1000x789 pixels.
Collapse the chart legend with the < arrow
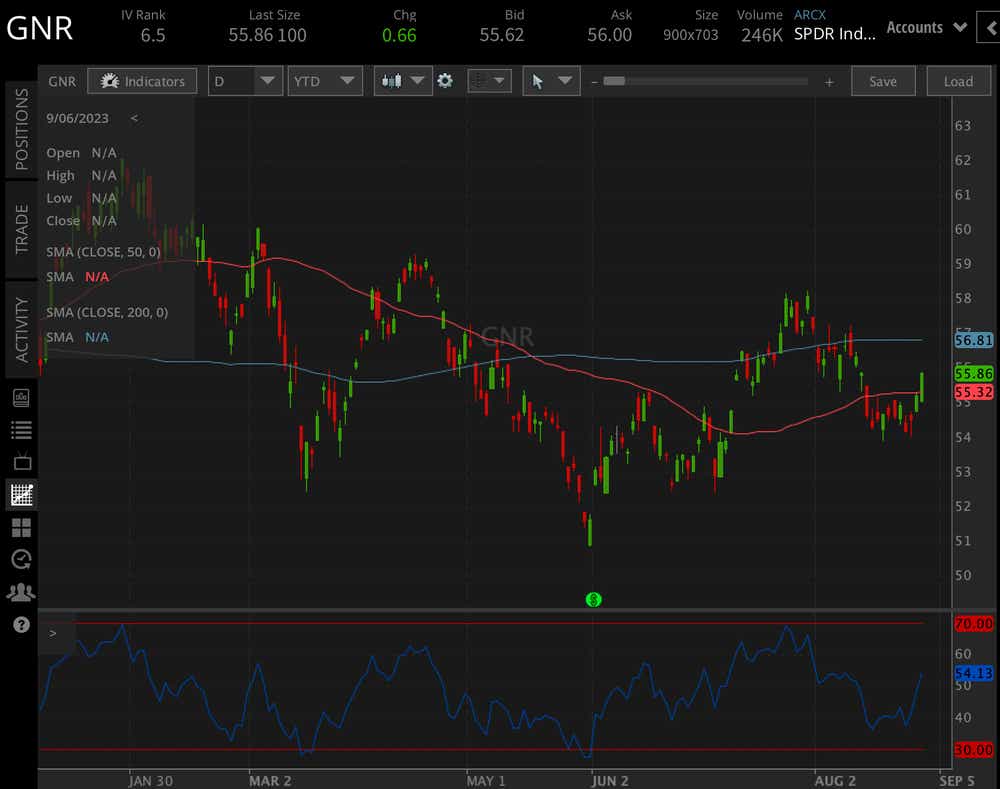[x=134, y=118]
